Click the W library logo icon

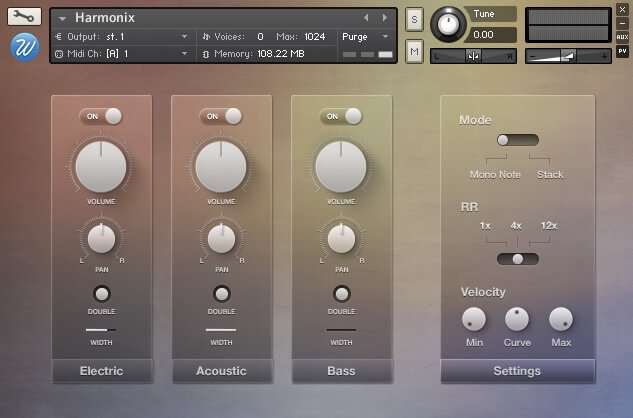[25, 46]
